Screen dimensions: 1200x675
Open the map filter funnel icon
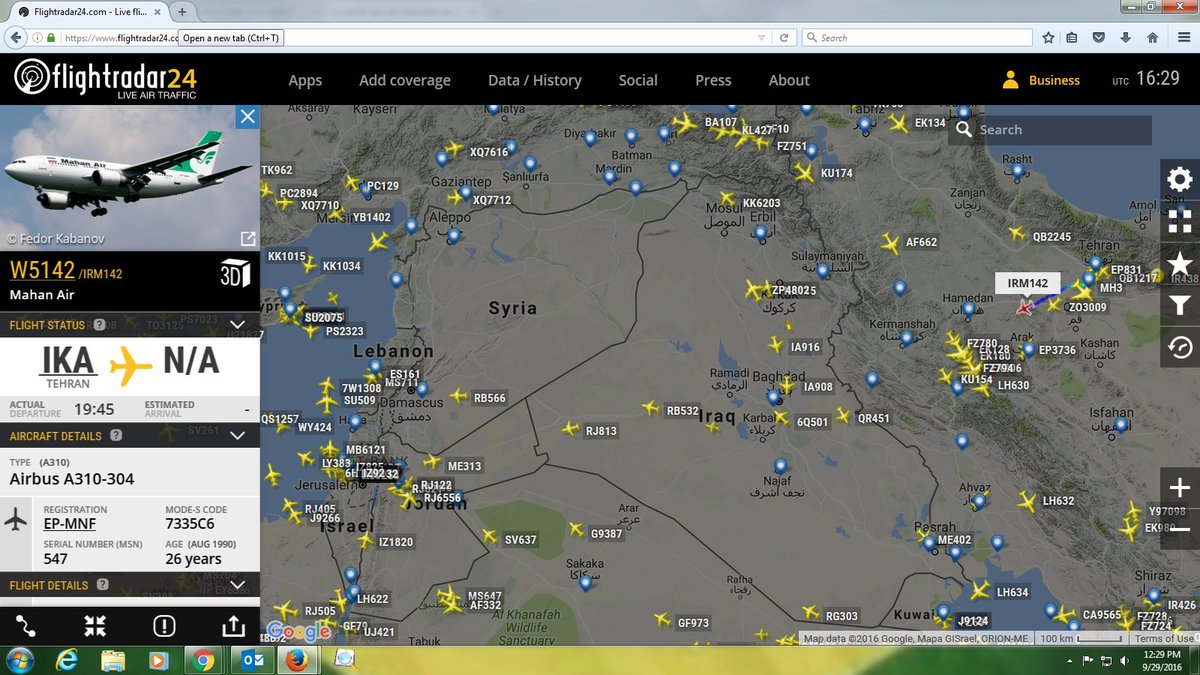[1180, 305]
